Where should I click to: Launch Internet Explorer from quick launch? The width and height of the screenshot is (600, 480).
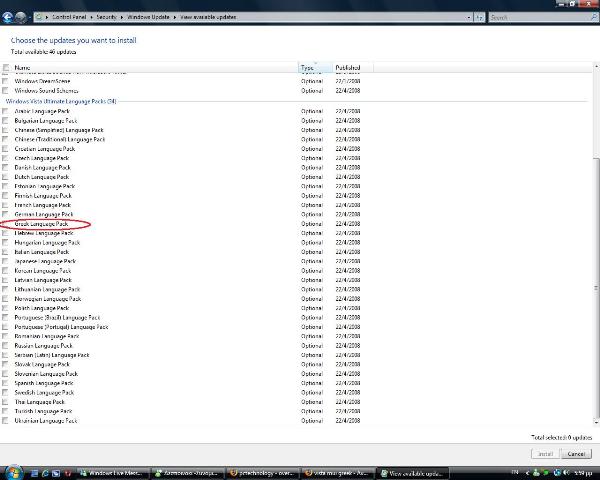[45, 473]
